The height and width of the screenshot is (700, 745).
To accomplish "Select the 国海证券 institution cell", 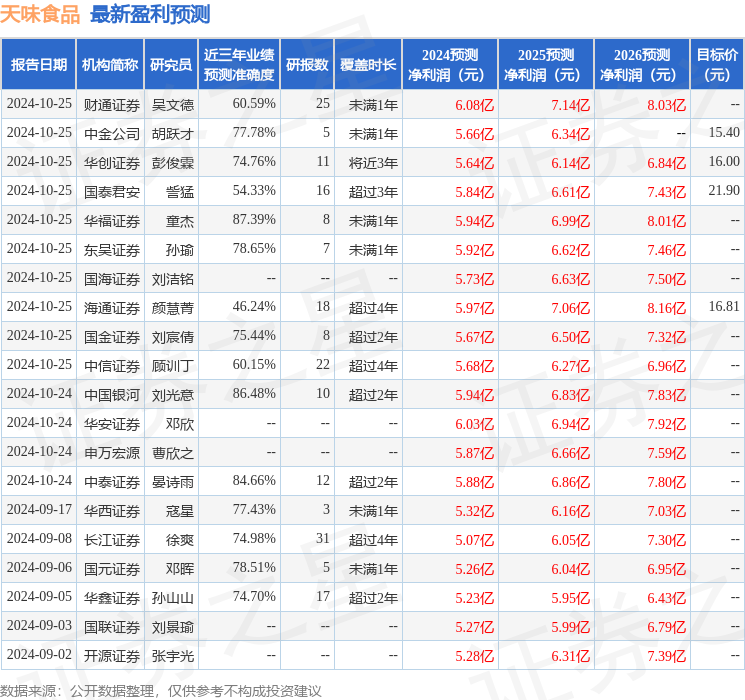I will tap(112, 278).
